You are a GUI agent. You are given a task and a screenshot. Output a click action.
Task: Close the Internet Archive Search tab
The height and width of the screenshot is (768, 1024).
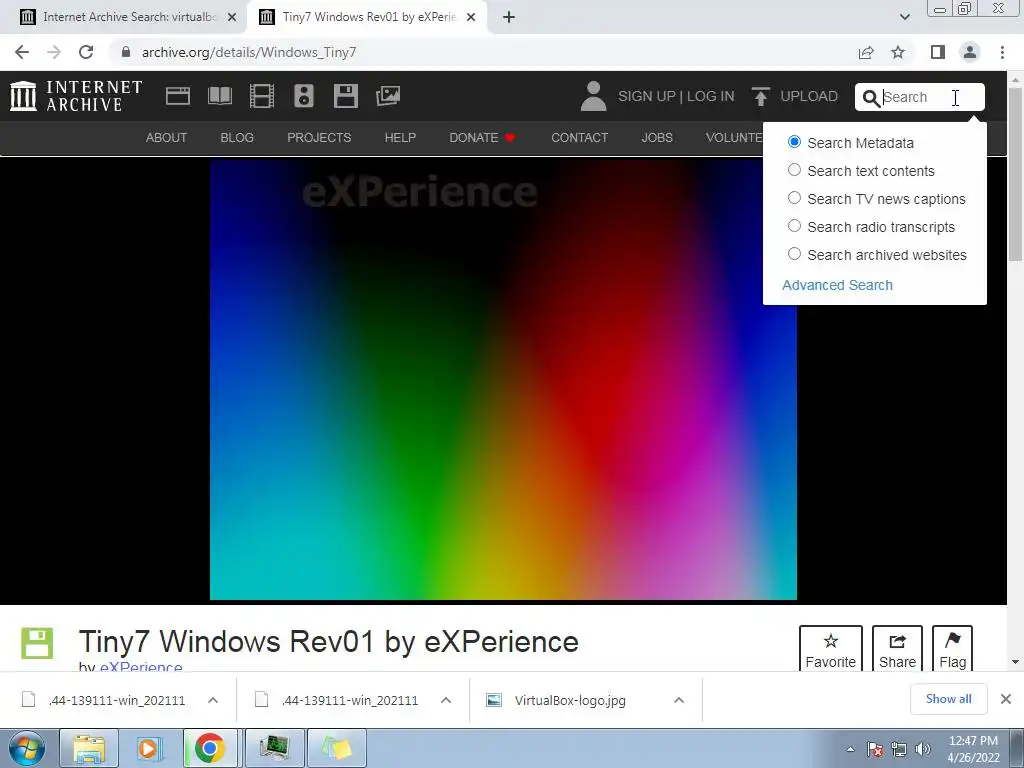click(232, 18)
